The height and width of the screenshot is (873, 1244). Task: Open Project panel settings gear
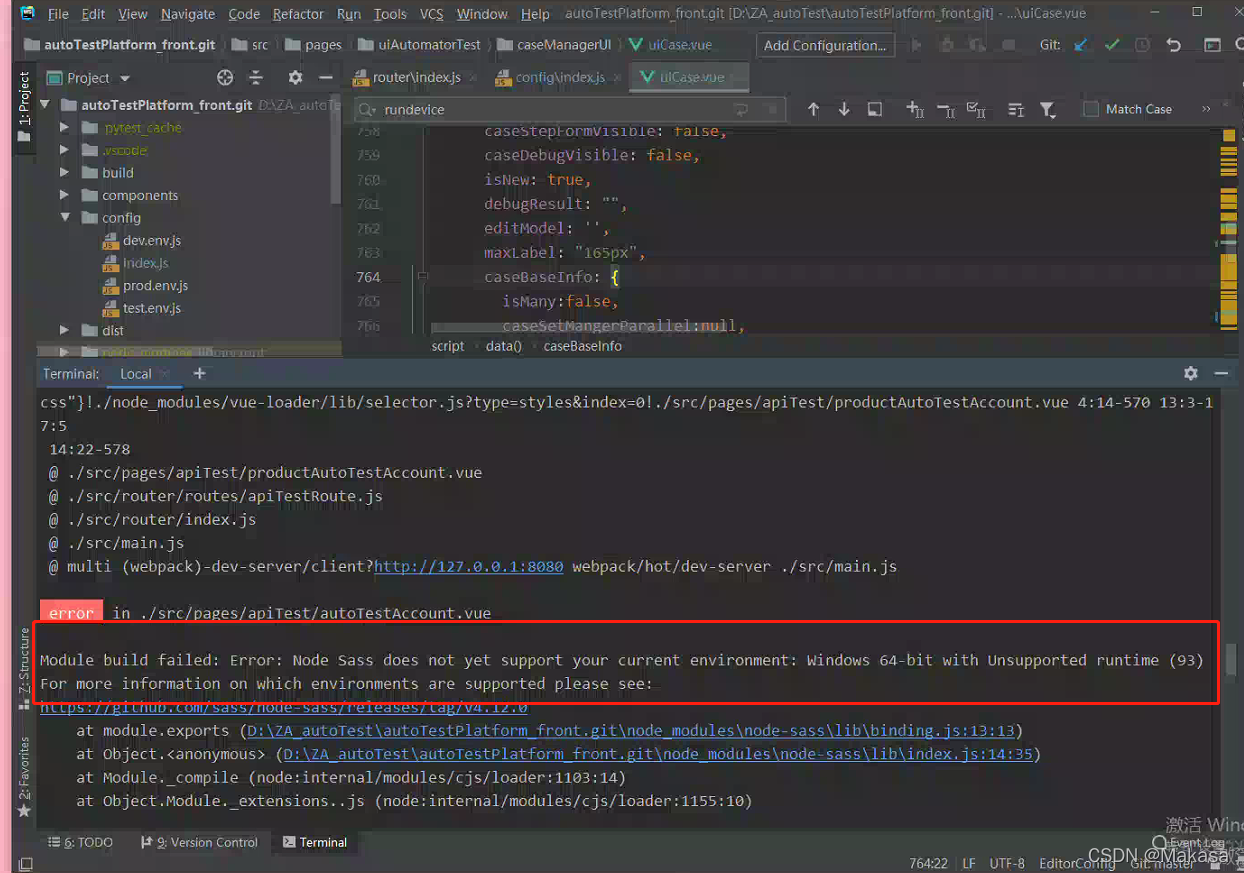click(295, 78)
